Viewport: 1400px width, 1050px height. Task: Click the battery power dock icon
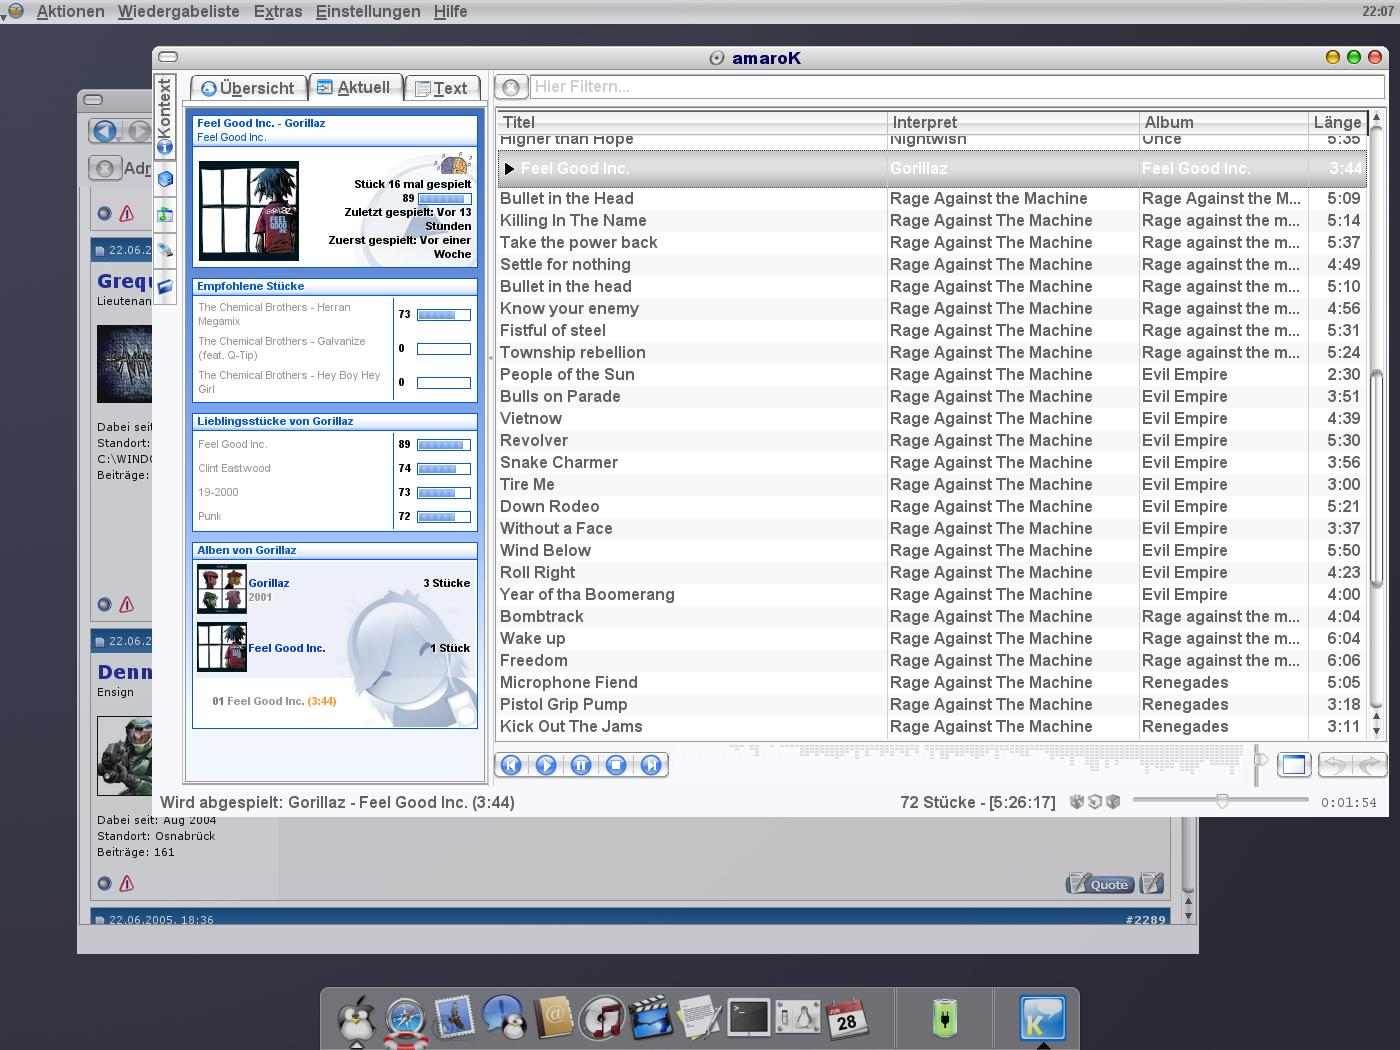(x=944, y=1018)
